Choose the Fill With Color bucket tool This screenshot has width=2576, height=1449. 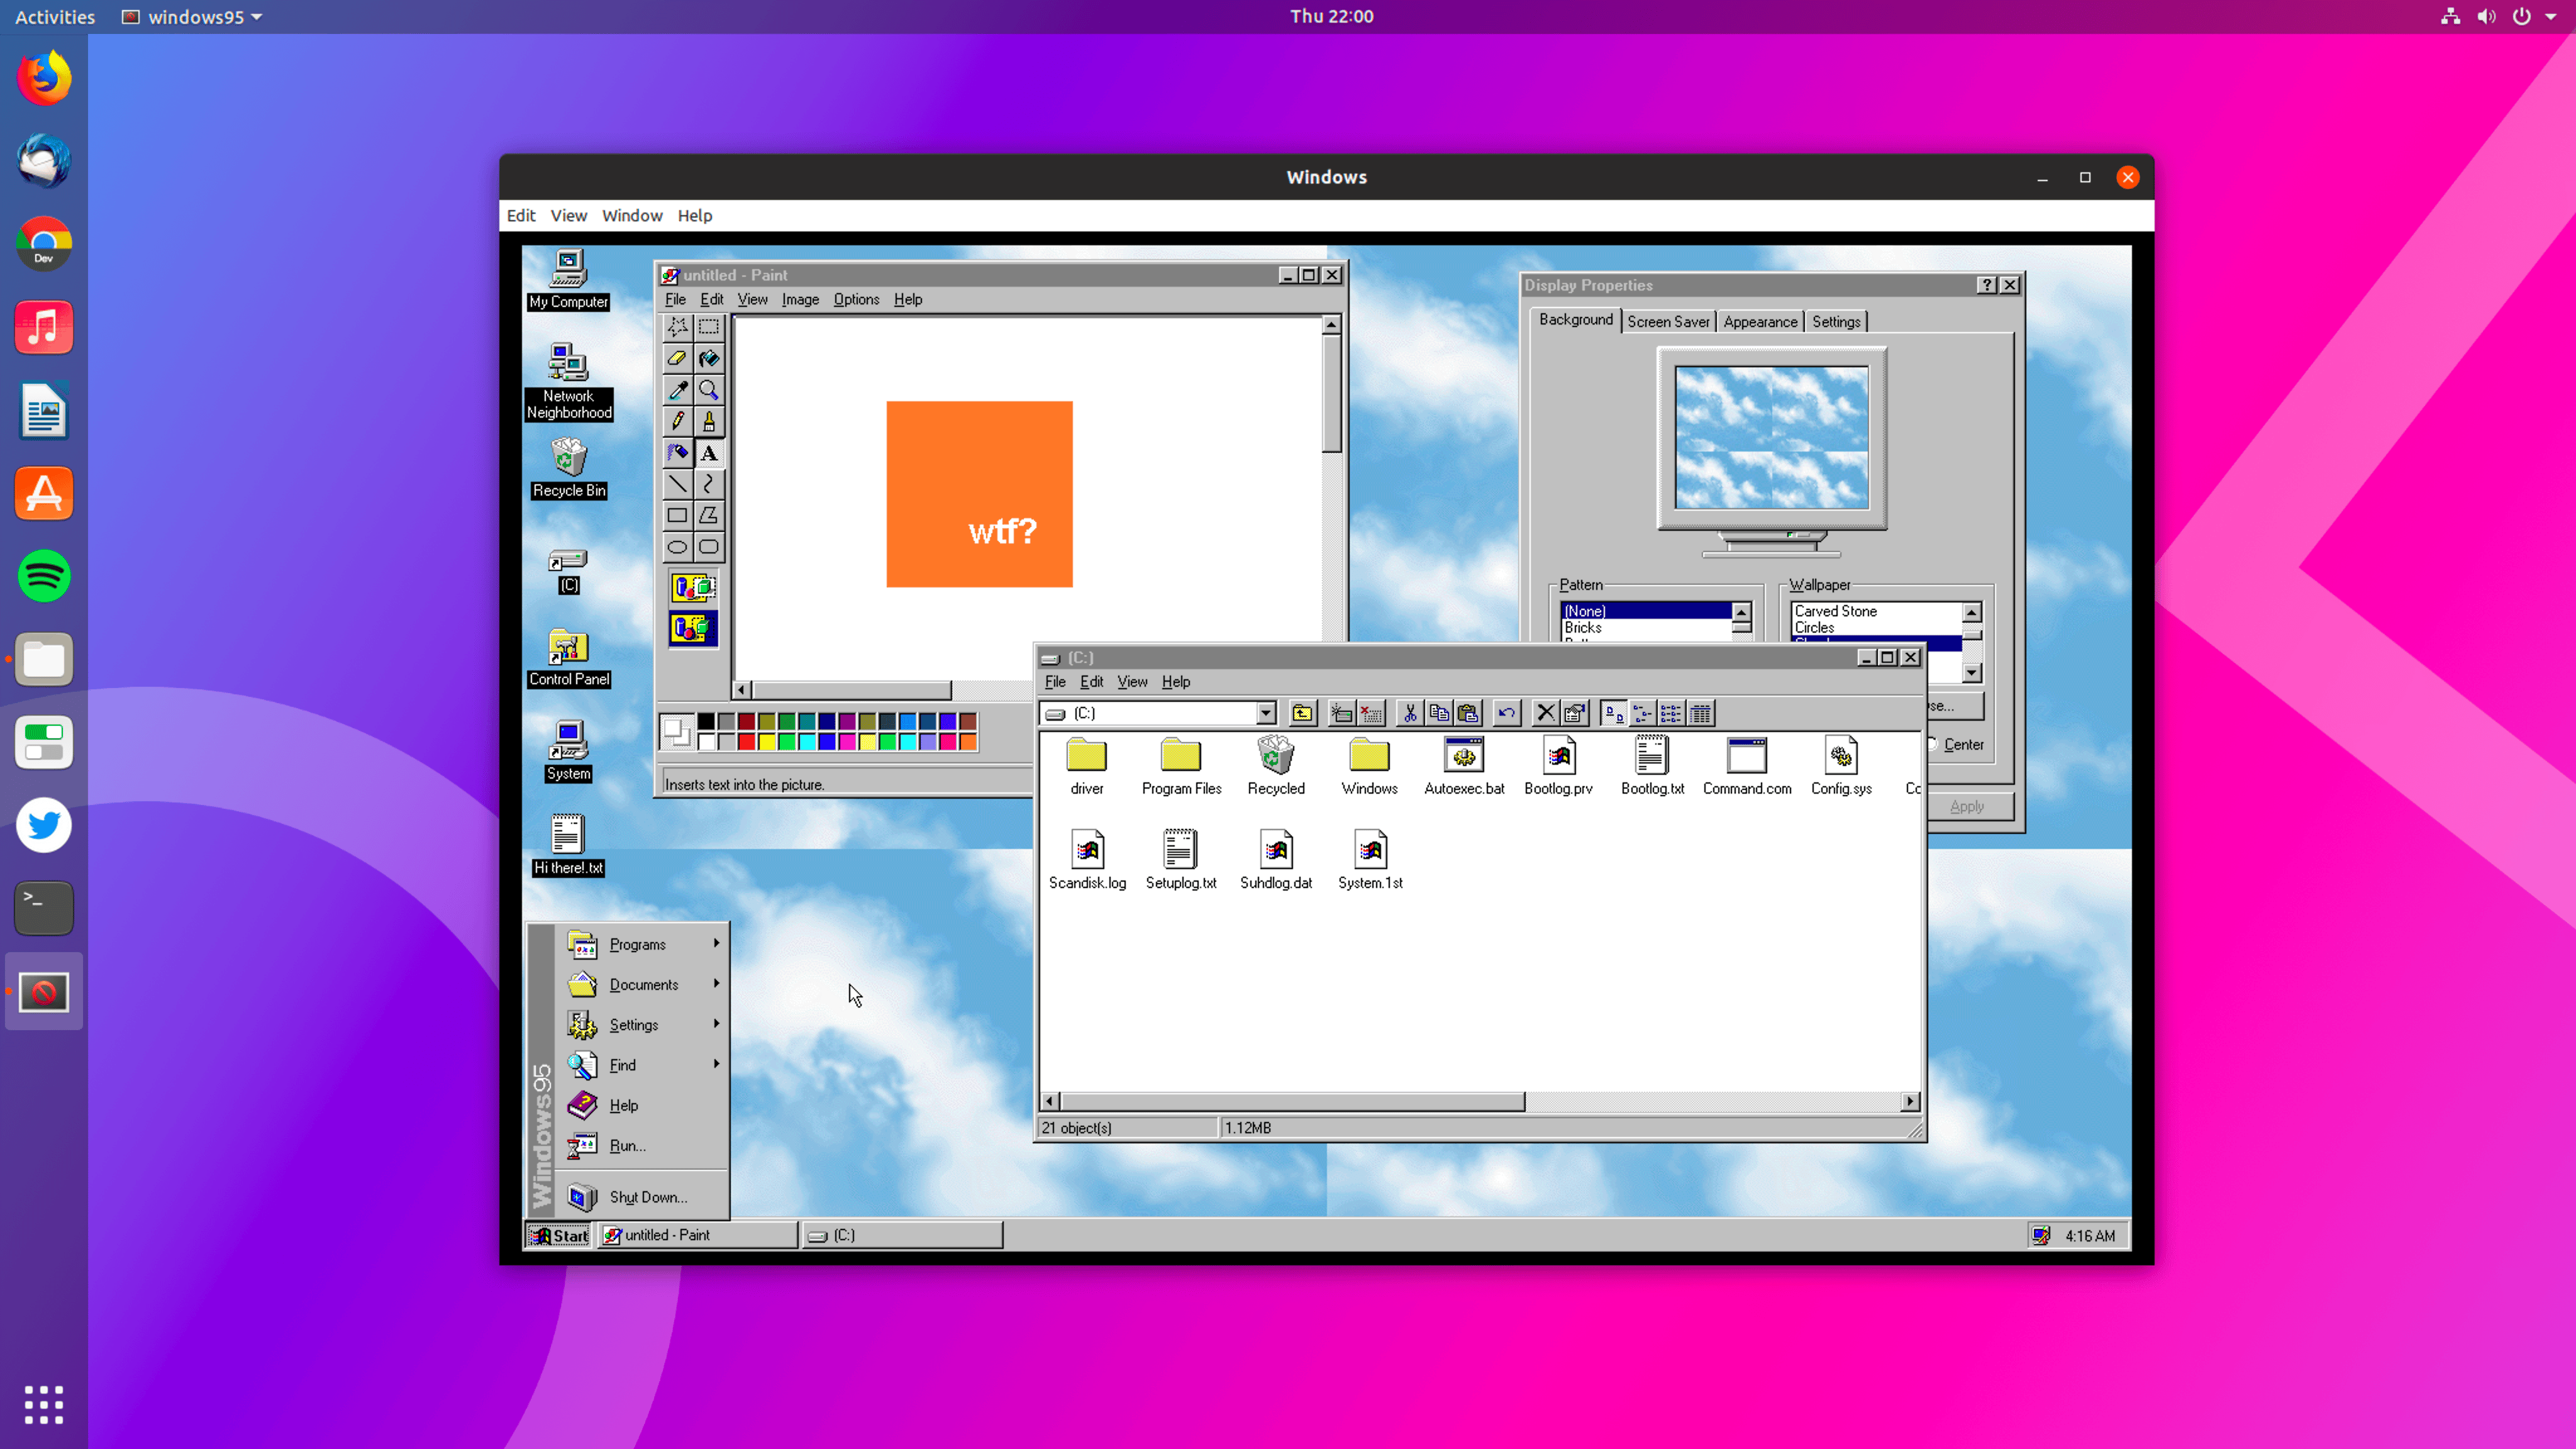[x=709, y=358]
